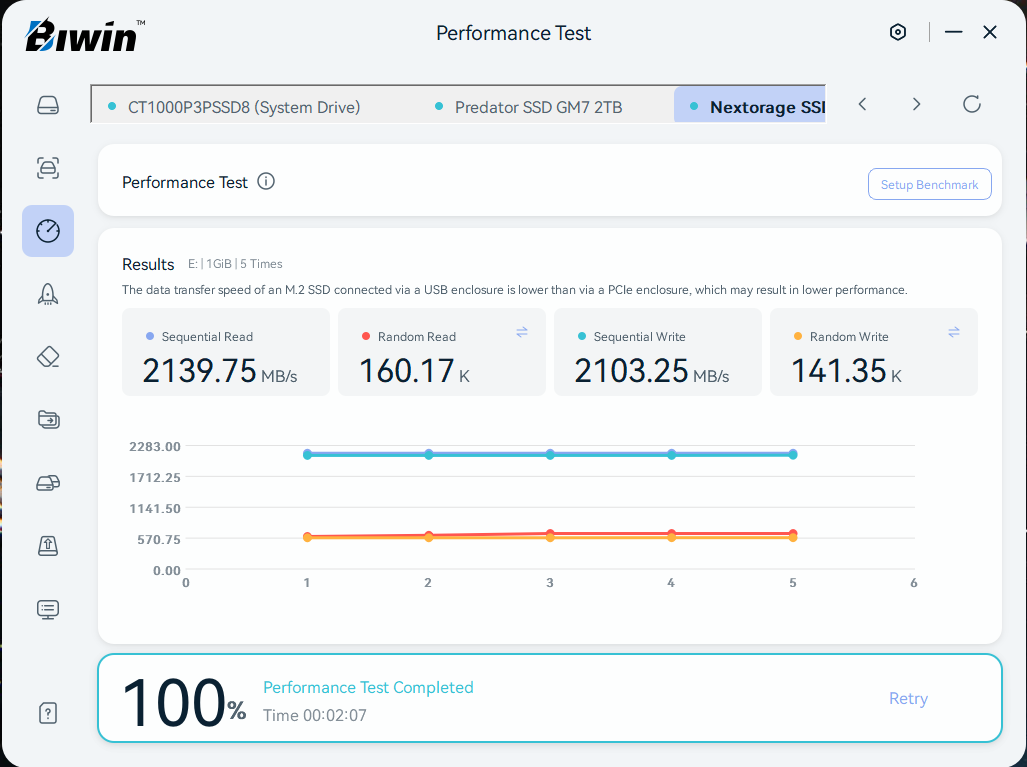The width and height of the screenshot is (1027, 767).
Task: Open settings hexagon icon in title bar
Action: (898, 32)
